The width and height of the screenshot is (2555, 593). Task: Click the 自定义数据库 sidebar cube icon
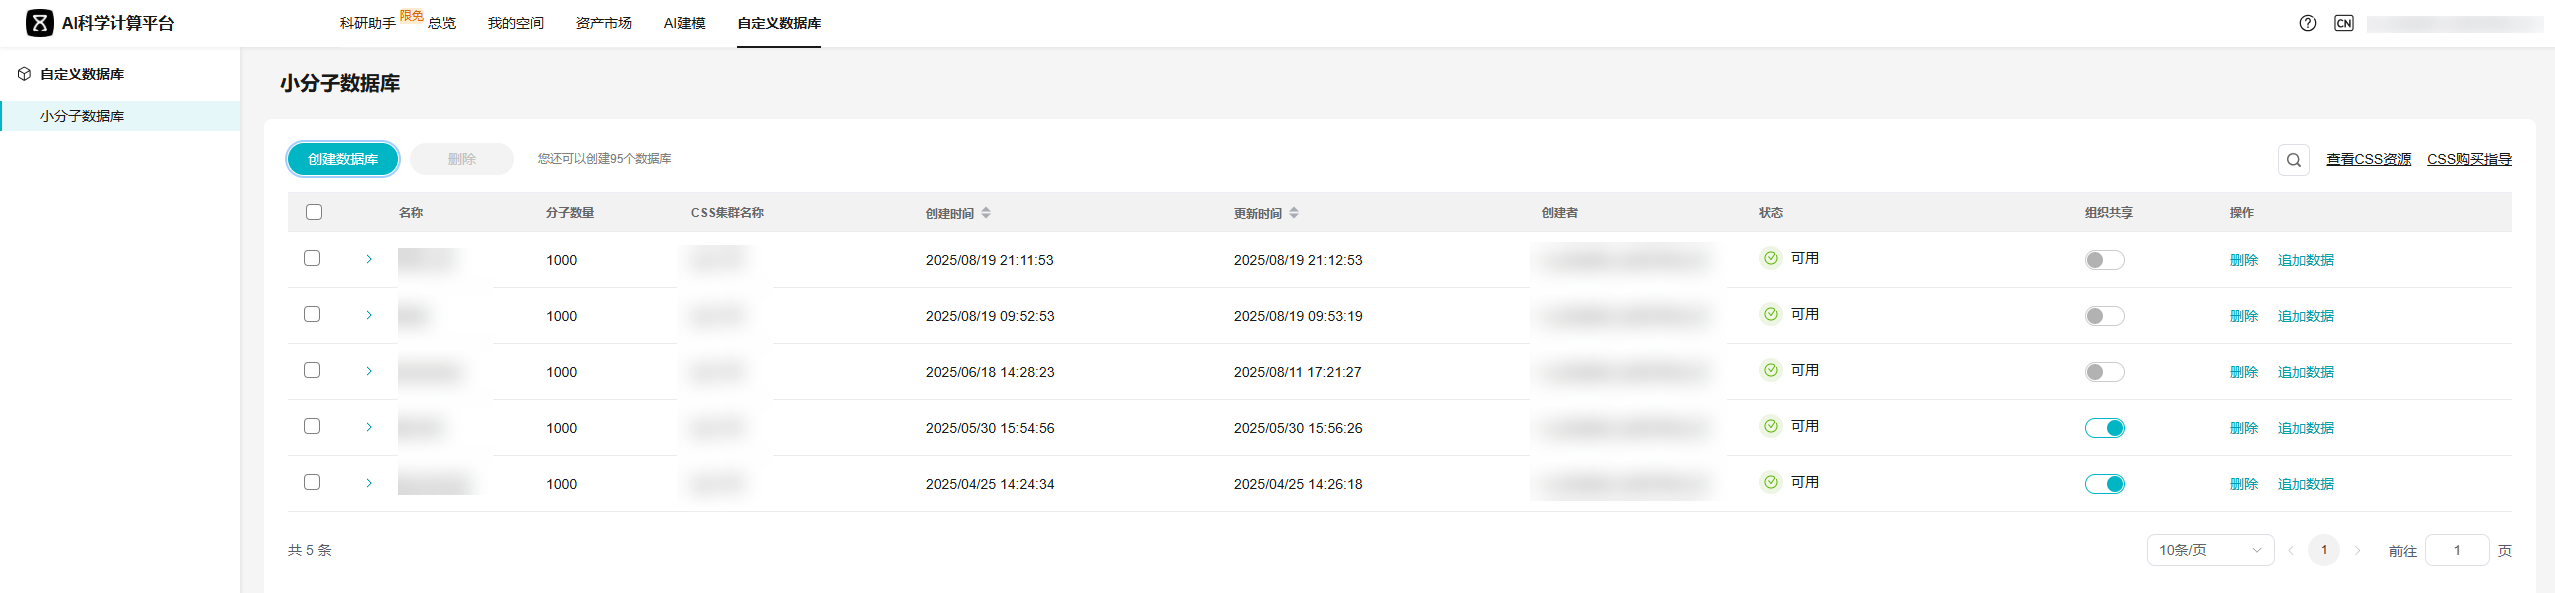tap(24, 74)
